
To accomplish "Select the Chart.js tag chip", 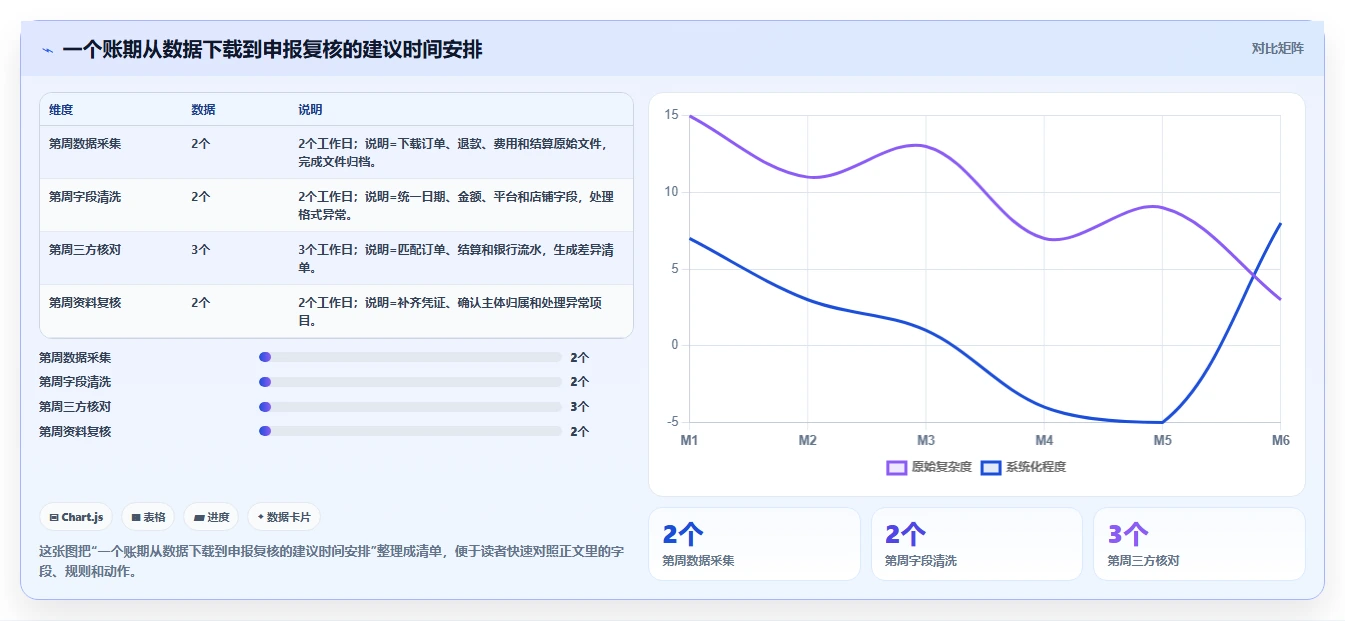I will 77,517.
